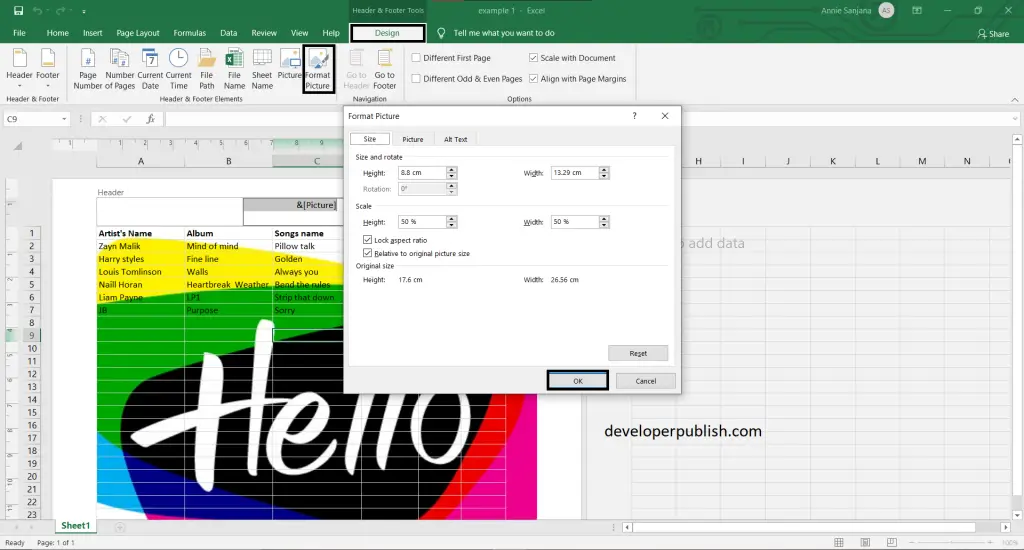The height and width of the screenshot is (550, 1024).
Task: Toggle Relative to original picture size
Action: coord(368,253)
